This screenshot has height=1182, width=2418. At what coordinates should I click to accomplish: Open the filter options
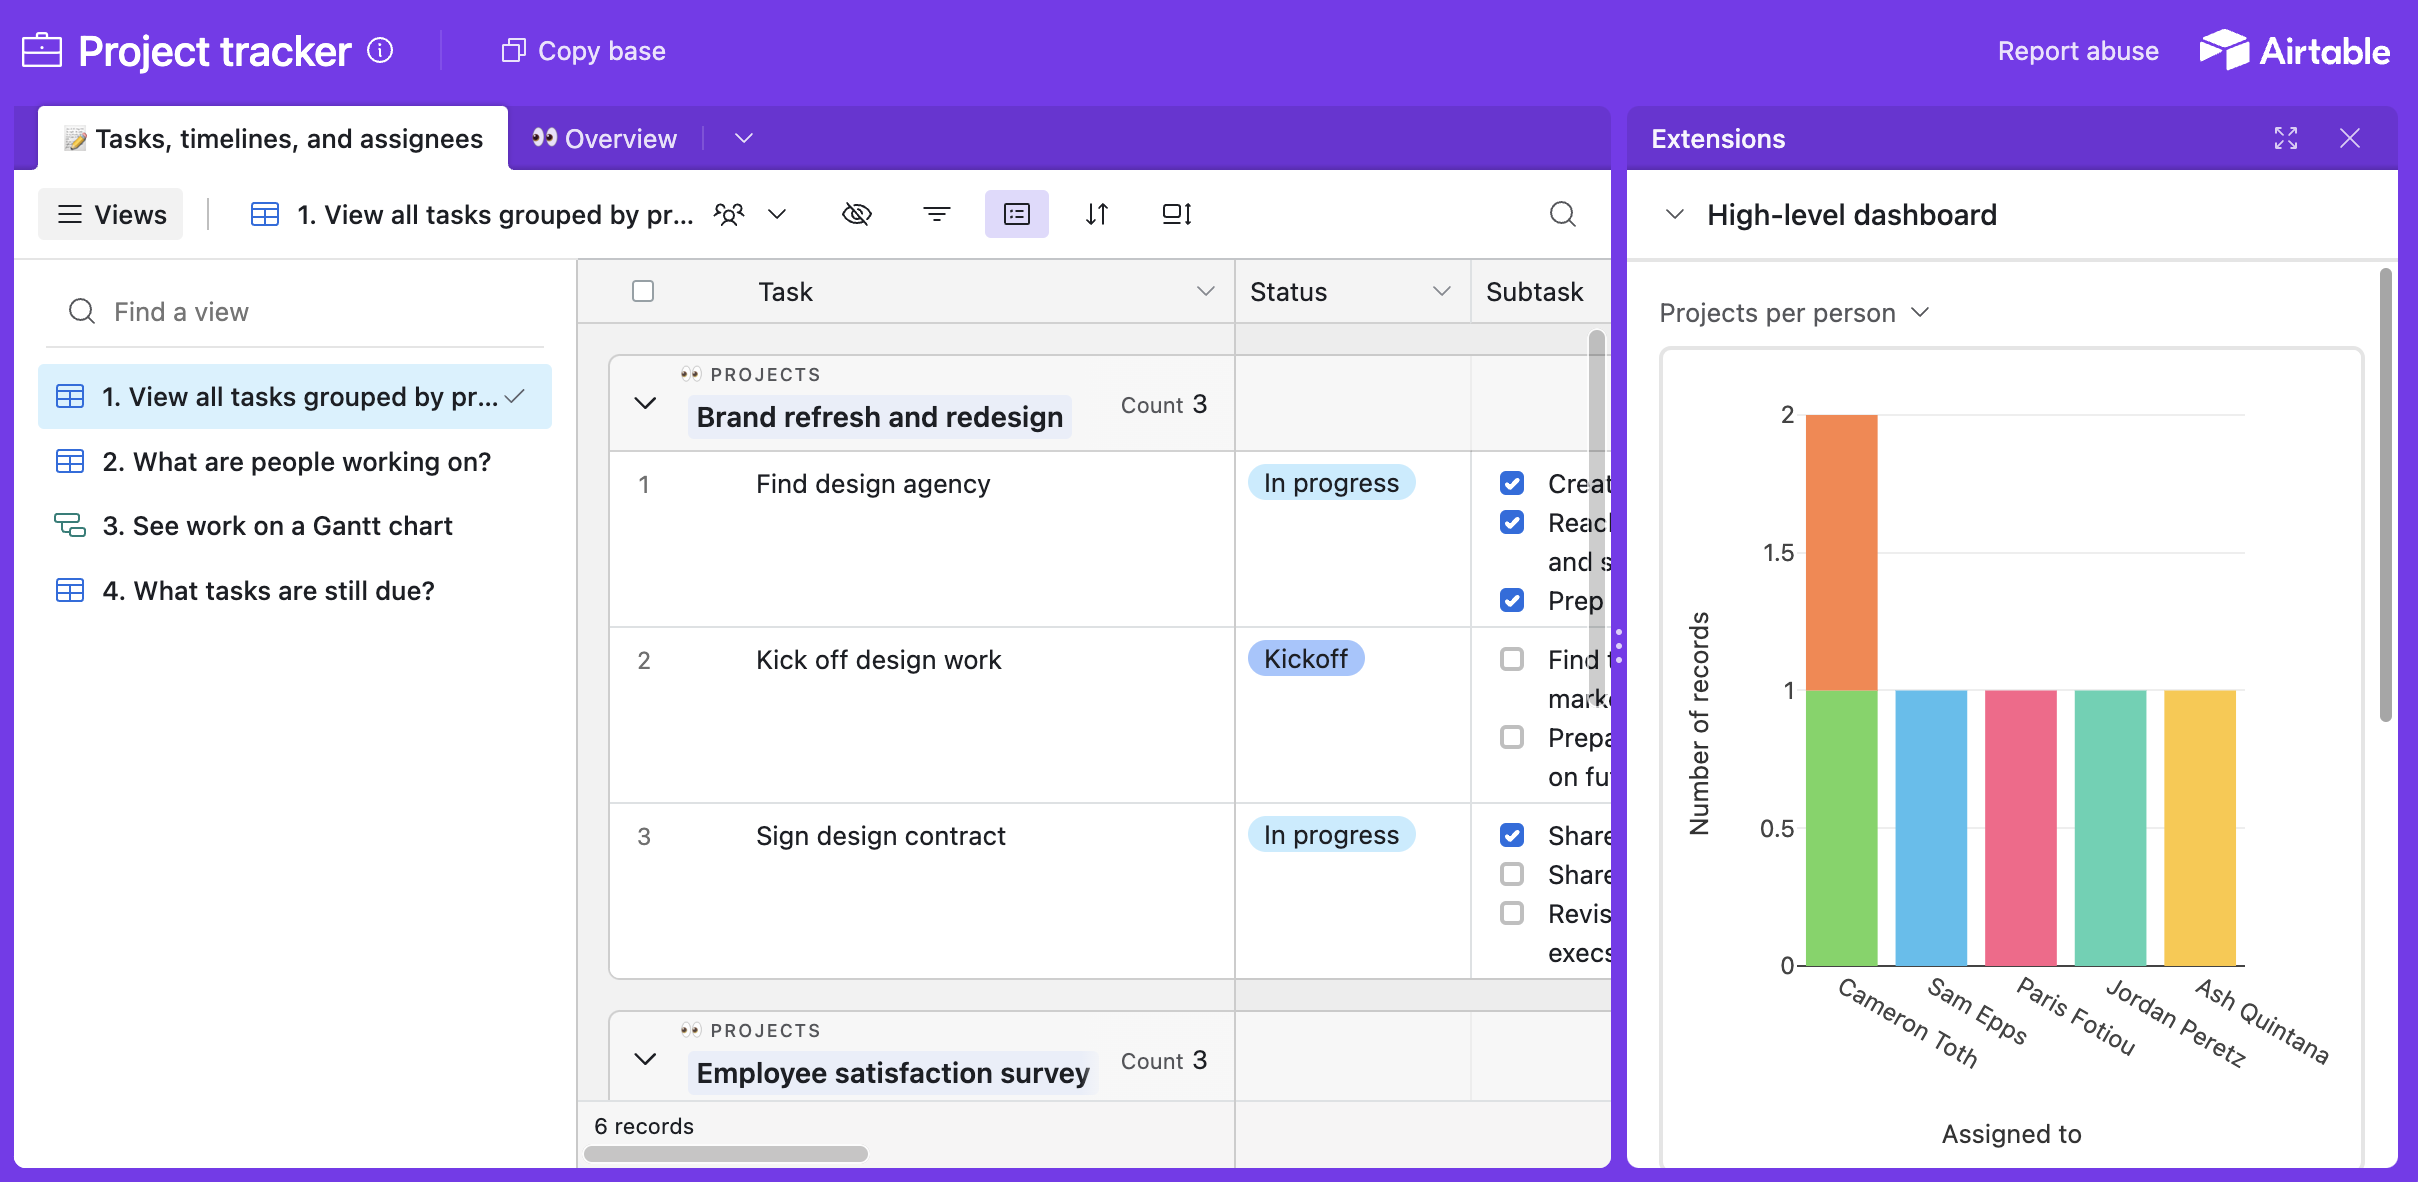[936, 214]
